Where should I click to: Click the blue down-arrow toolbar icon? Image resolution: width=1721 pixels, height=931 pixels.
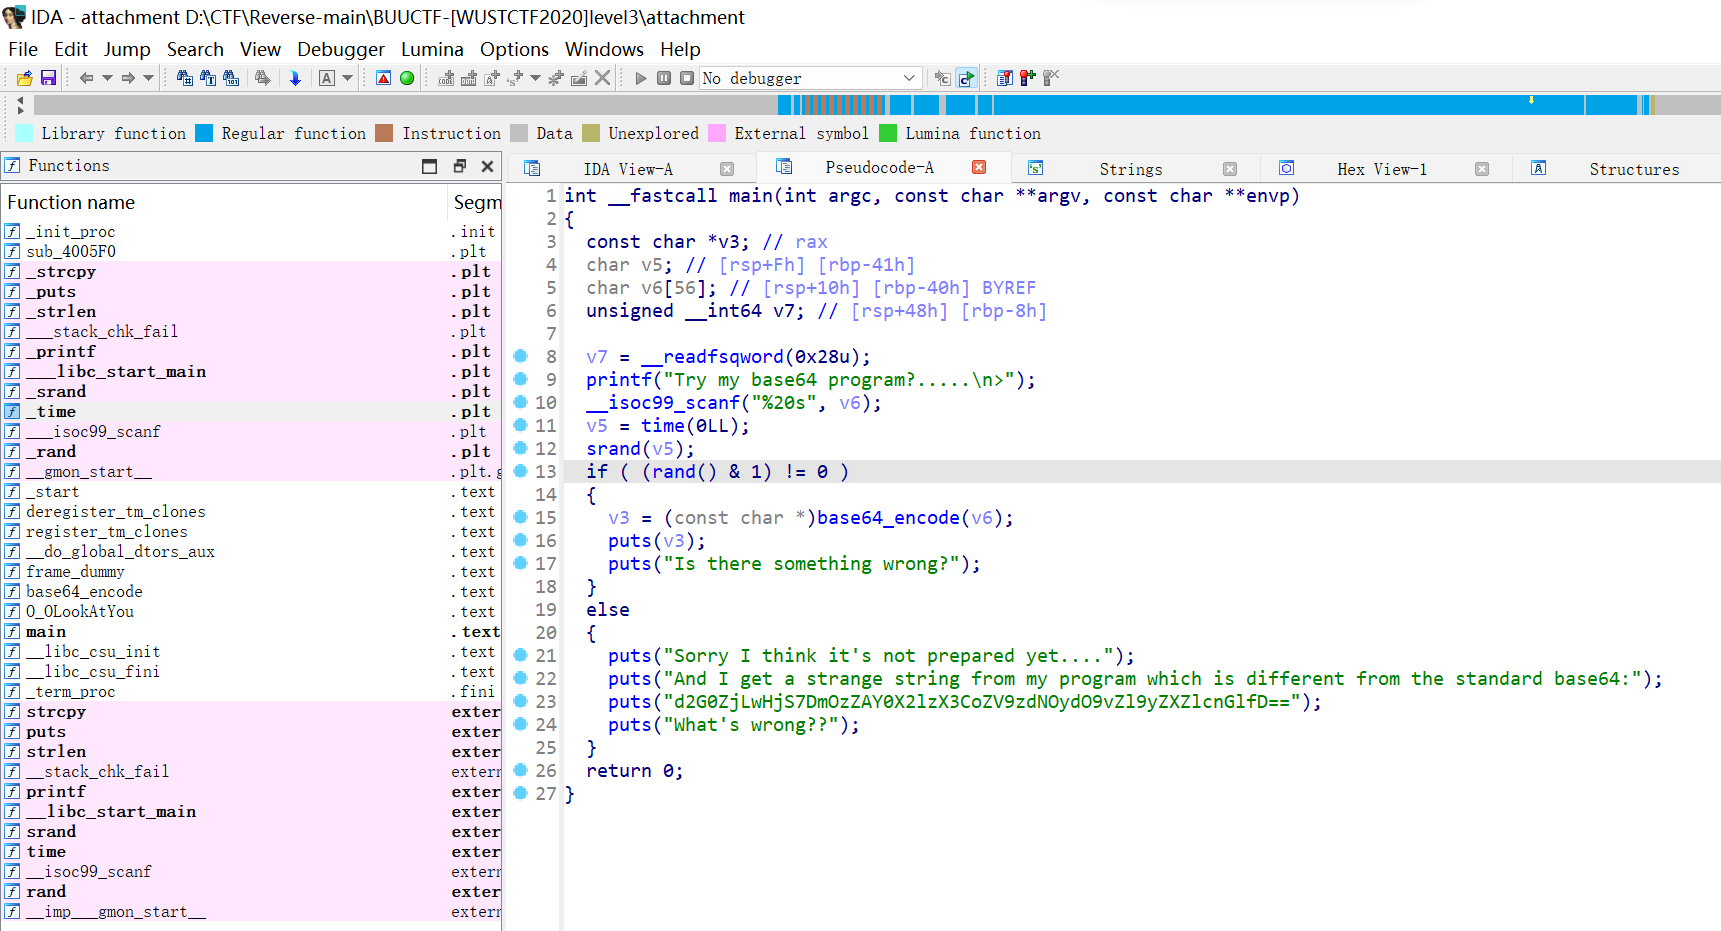tap(295, 78)
